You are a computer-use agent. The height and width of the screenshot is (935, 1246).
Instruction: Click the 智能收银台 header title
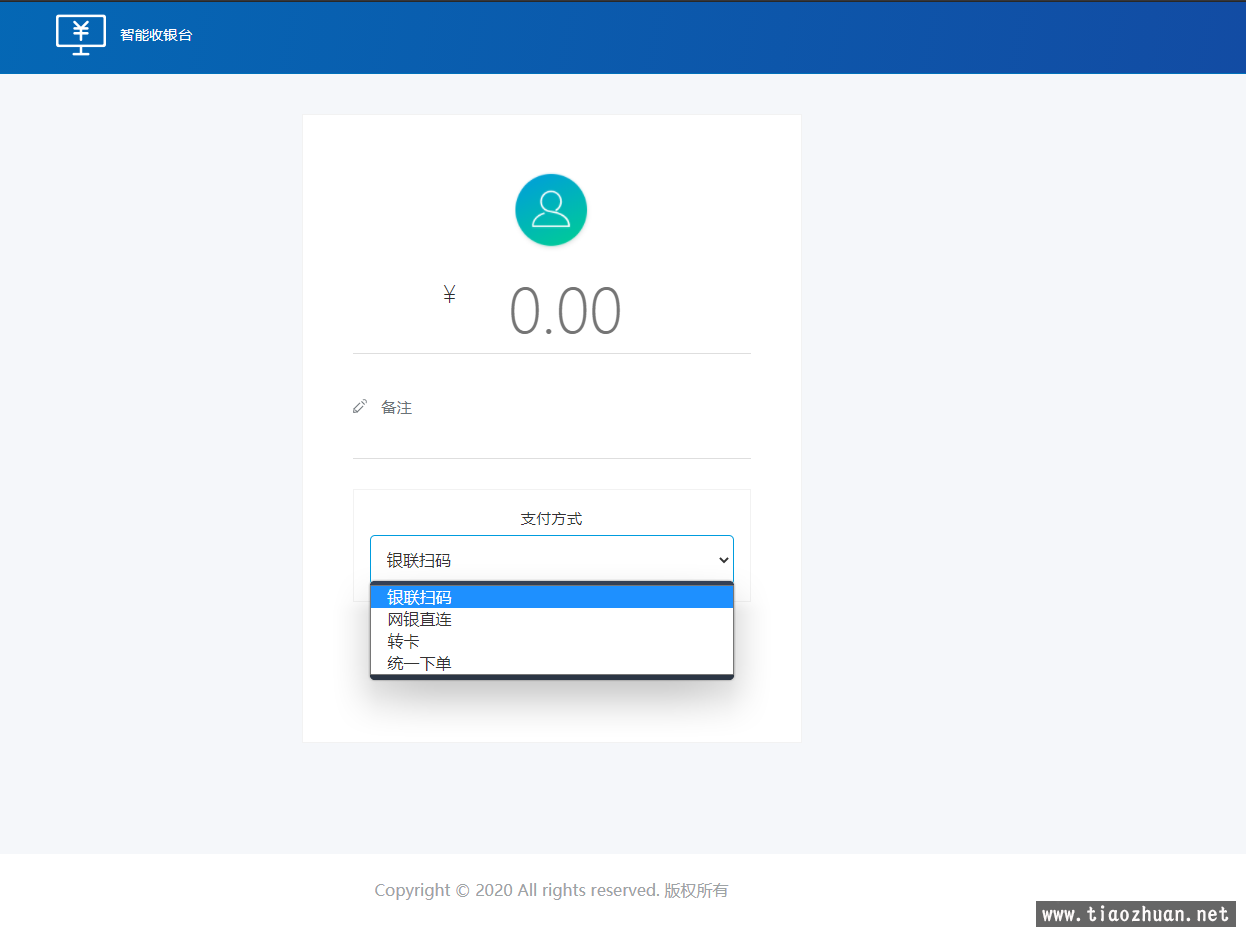click(x=156, y=35)
